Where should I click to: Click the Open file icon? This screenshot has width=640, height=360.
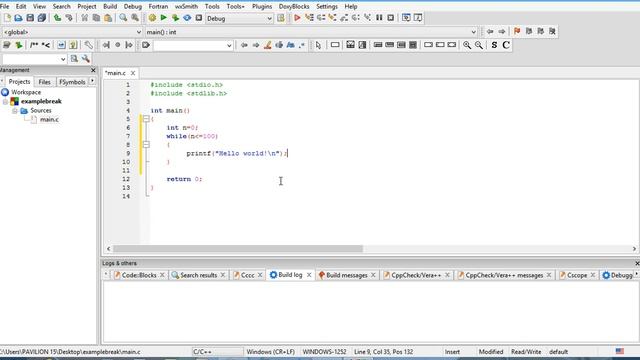pos(18,18)
